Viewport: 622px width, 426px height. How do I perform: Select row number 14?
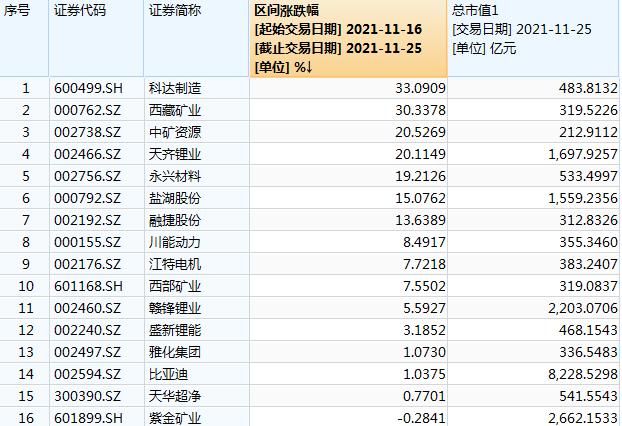tap(26, 374)
